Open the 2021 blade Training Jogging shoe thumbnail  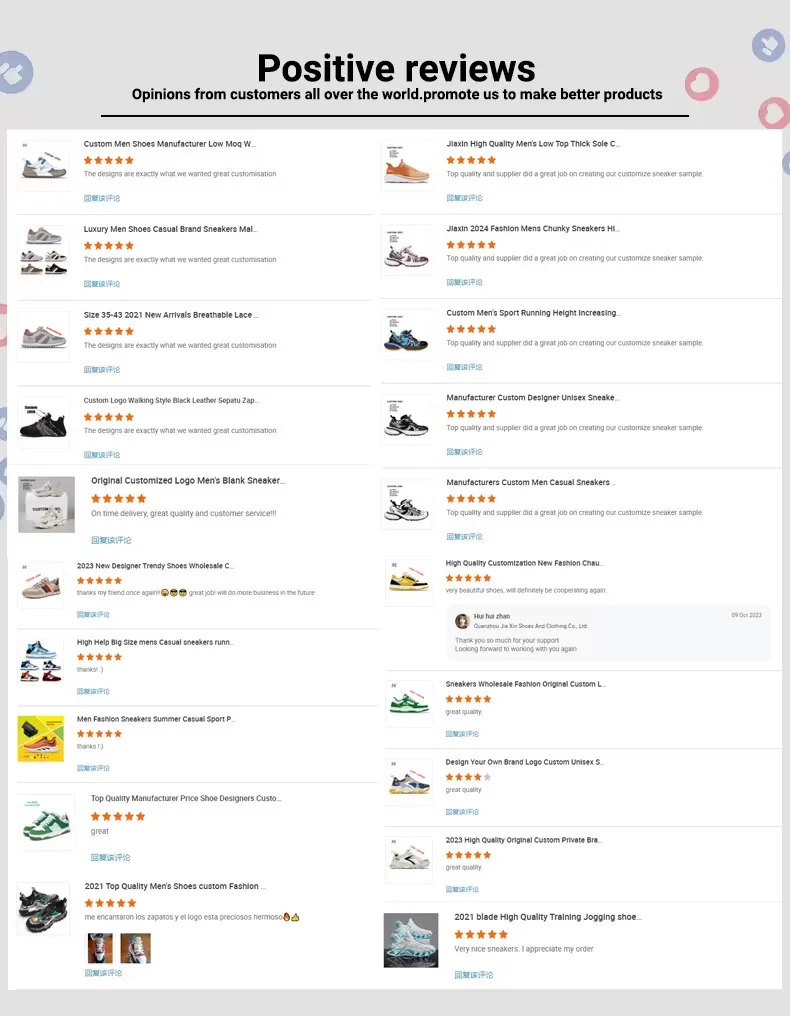[411, 940]
